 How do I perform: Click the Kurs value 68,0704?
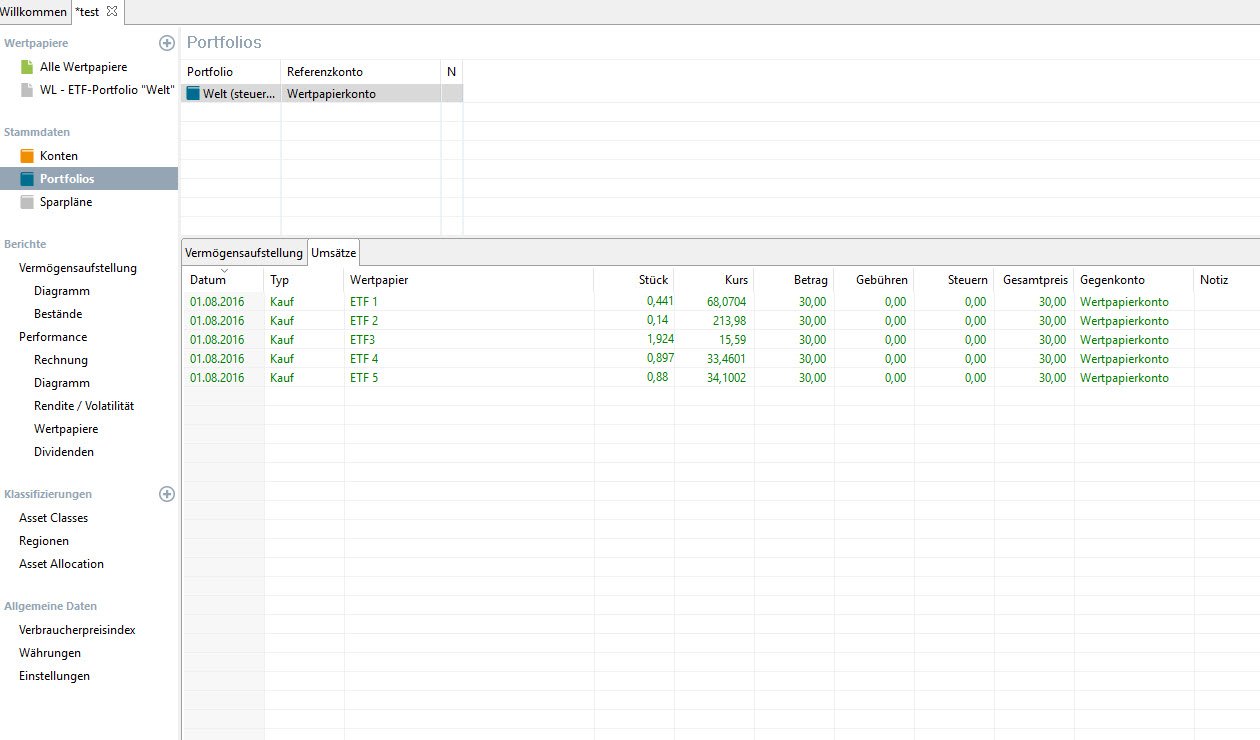(726, 301)
